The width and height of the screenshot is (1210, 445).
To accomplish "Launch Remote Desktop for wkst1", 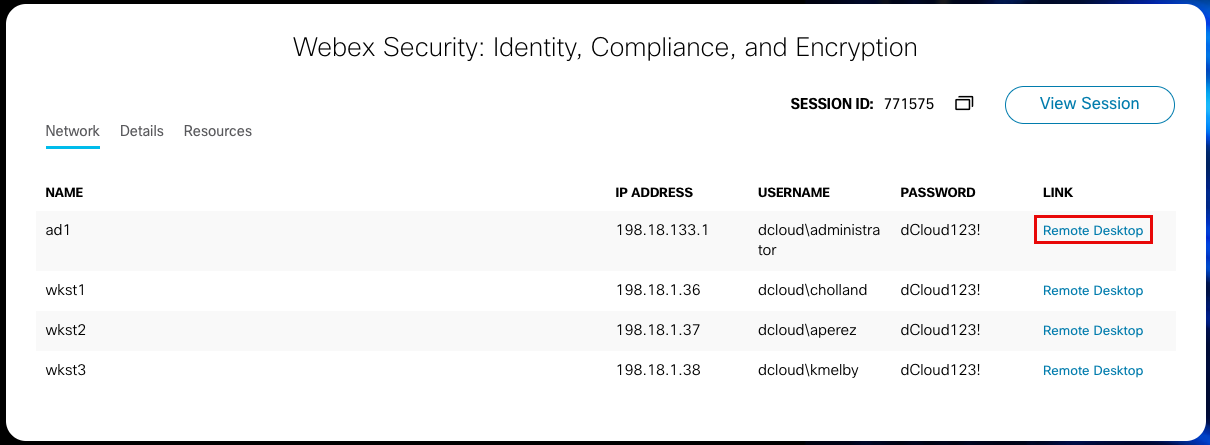I will click(1092, 291).
